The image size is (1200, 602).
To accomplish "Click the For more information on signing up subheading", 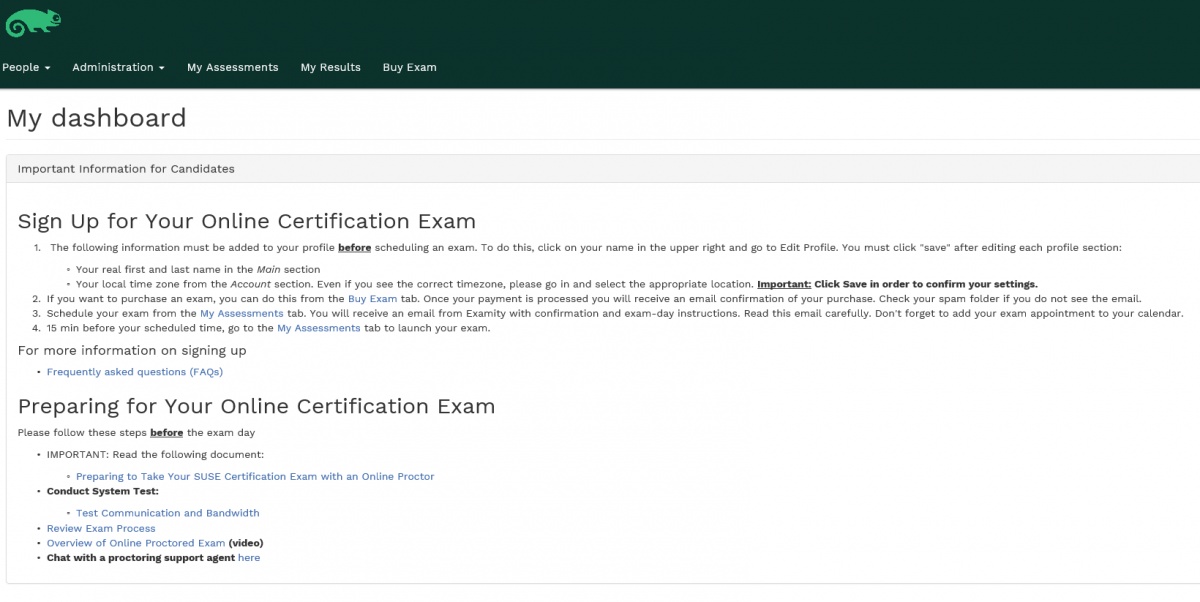I will 132,351.
